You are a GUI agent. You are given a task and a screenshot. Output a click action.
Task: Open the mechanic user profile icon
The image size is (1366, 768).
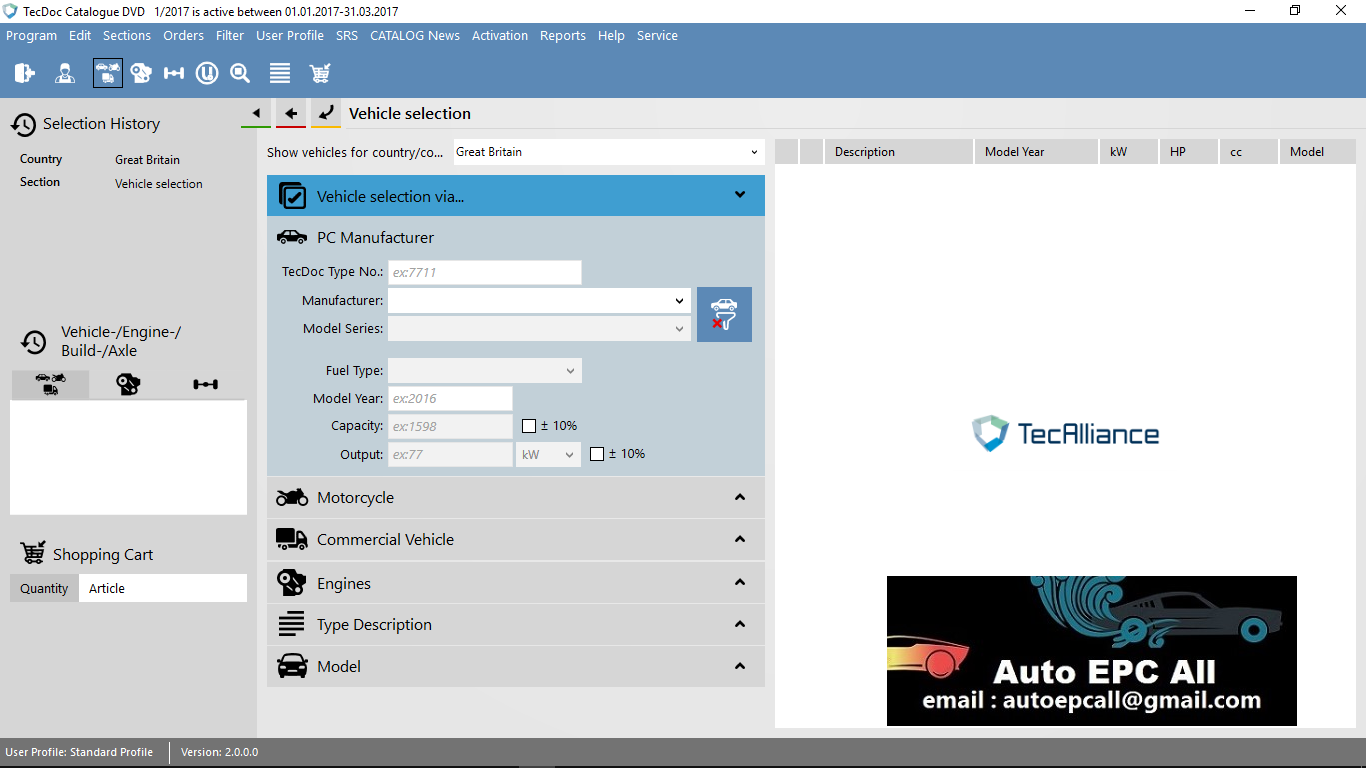point(65,73)
